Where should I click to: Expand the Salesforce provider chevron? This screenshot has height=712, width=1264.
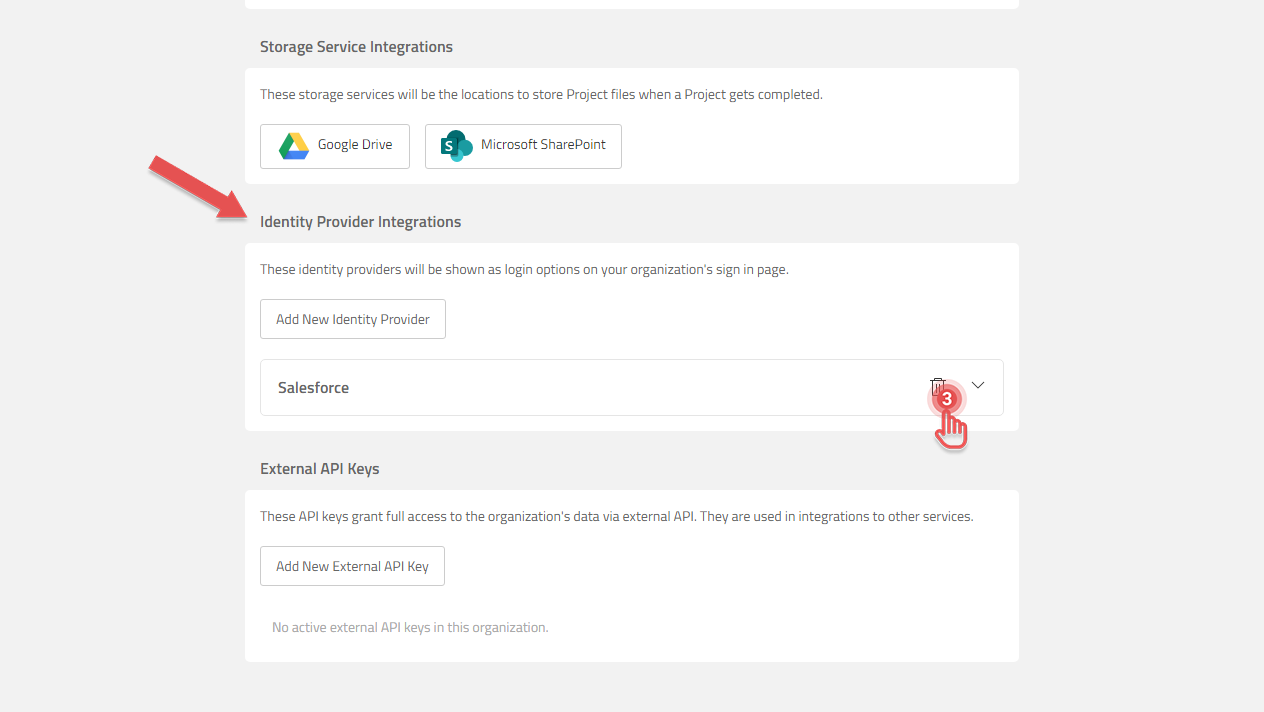[978, 386]
